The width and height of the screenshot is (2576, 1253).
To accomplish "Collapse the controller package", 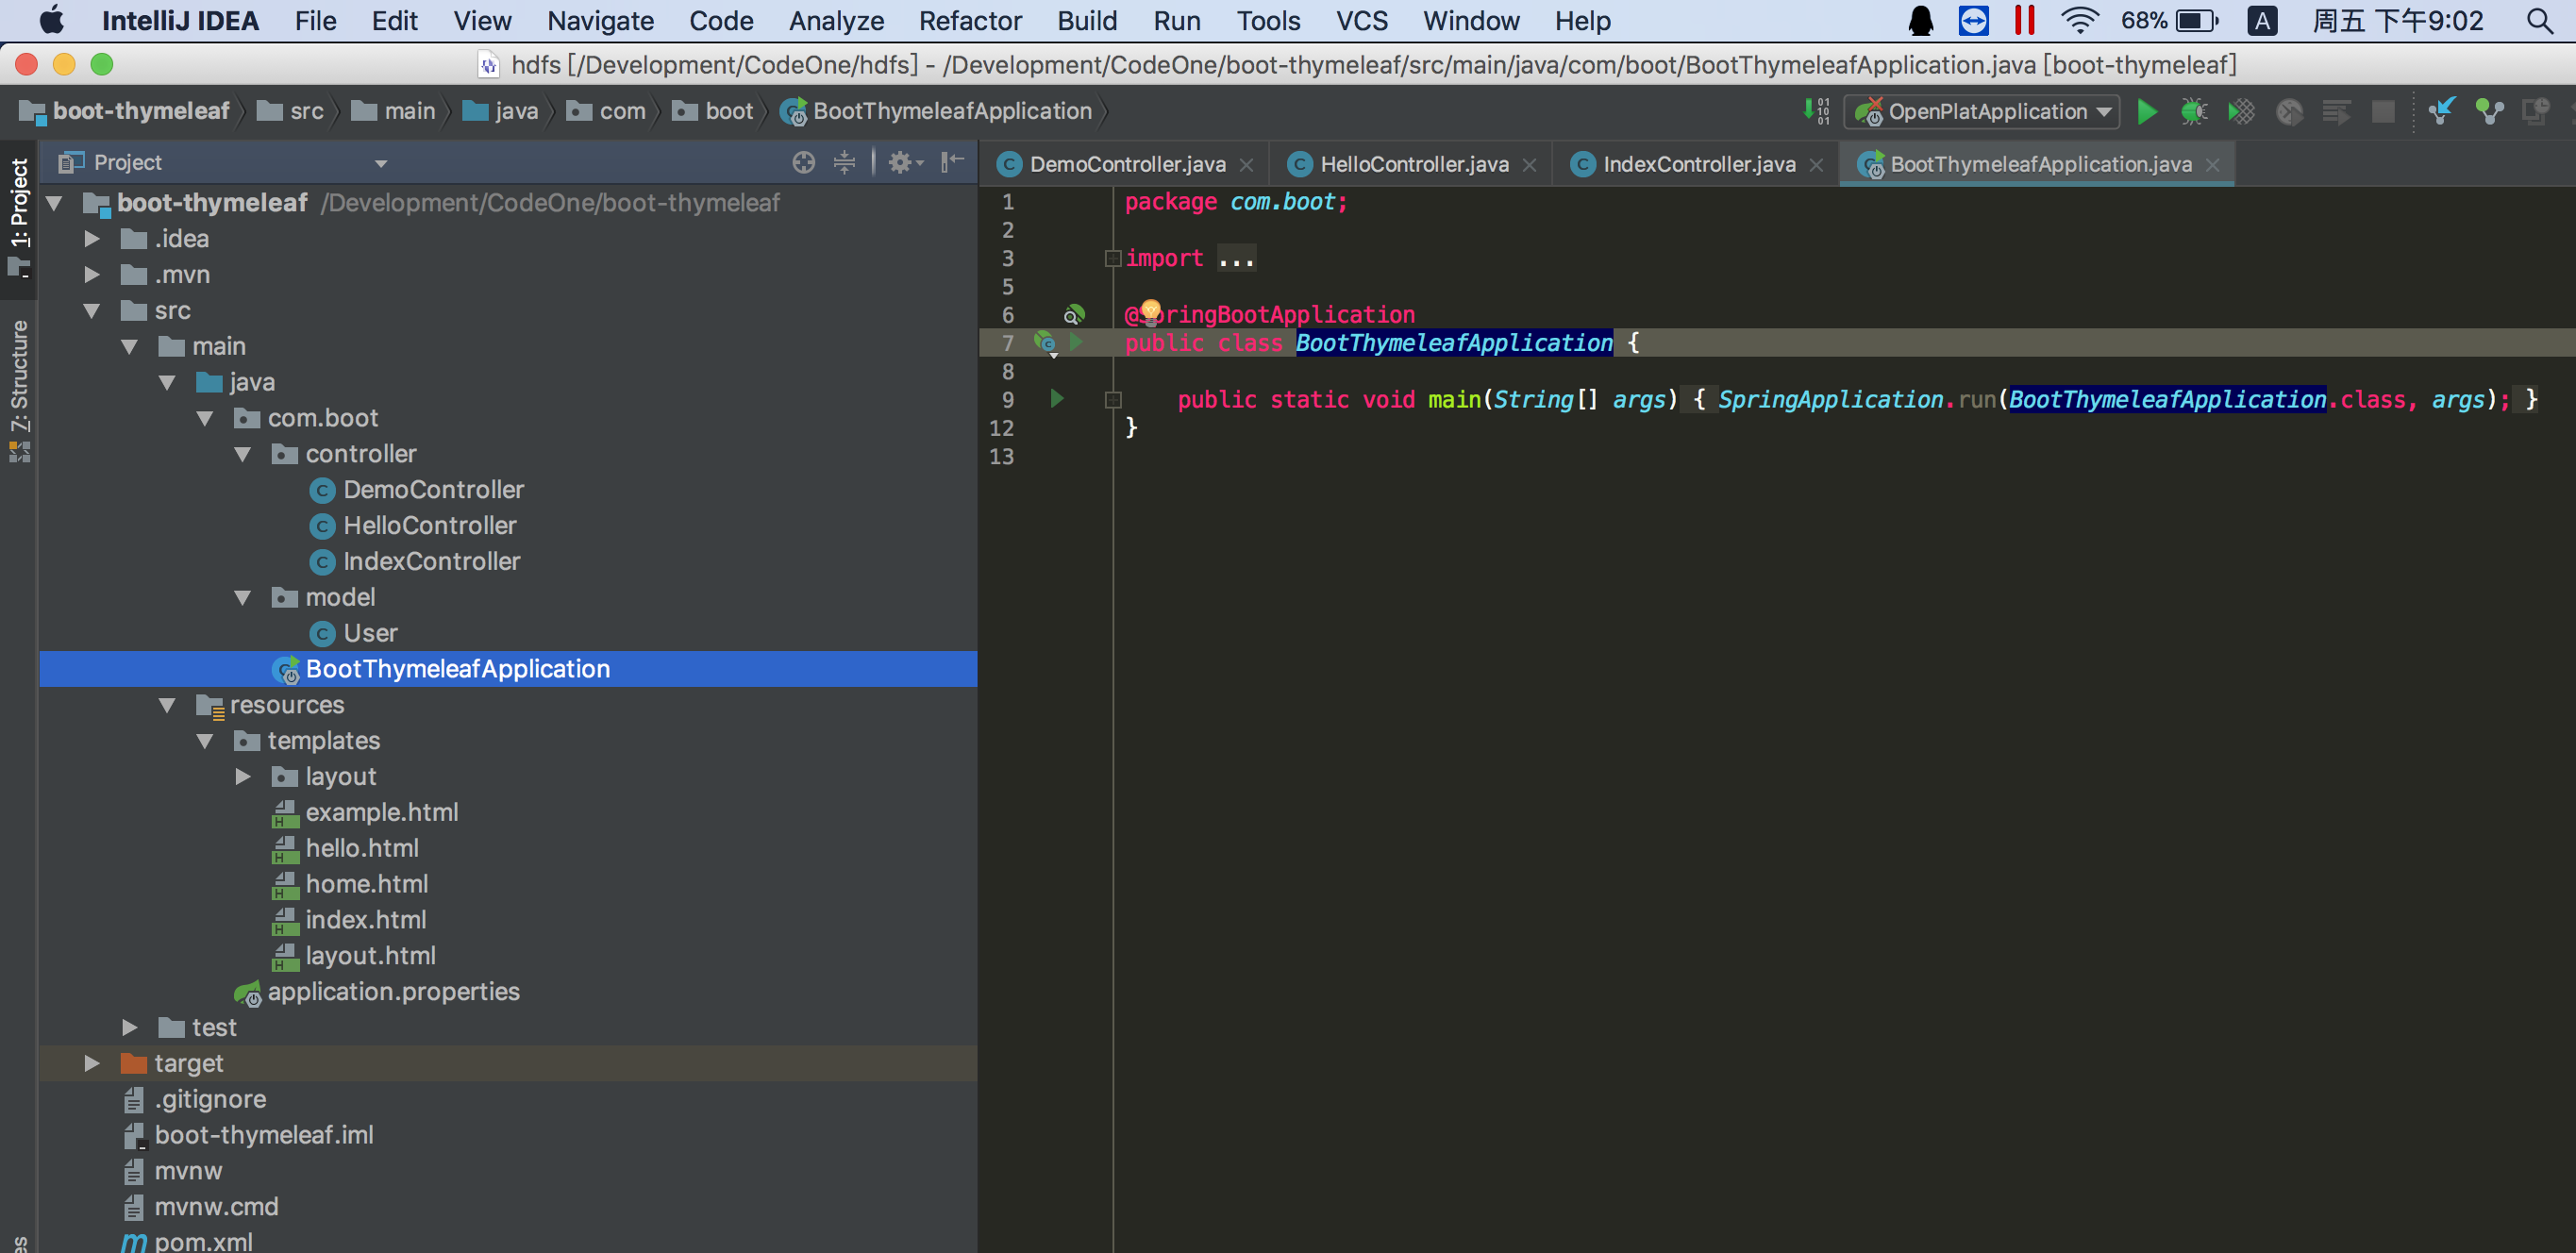I will coord(242,454).
